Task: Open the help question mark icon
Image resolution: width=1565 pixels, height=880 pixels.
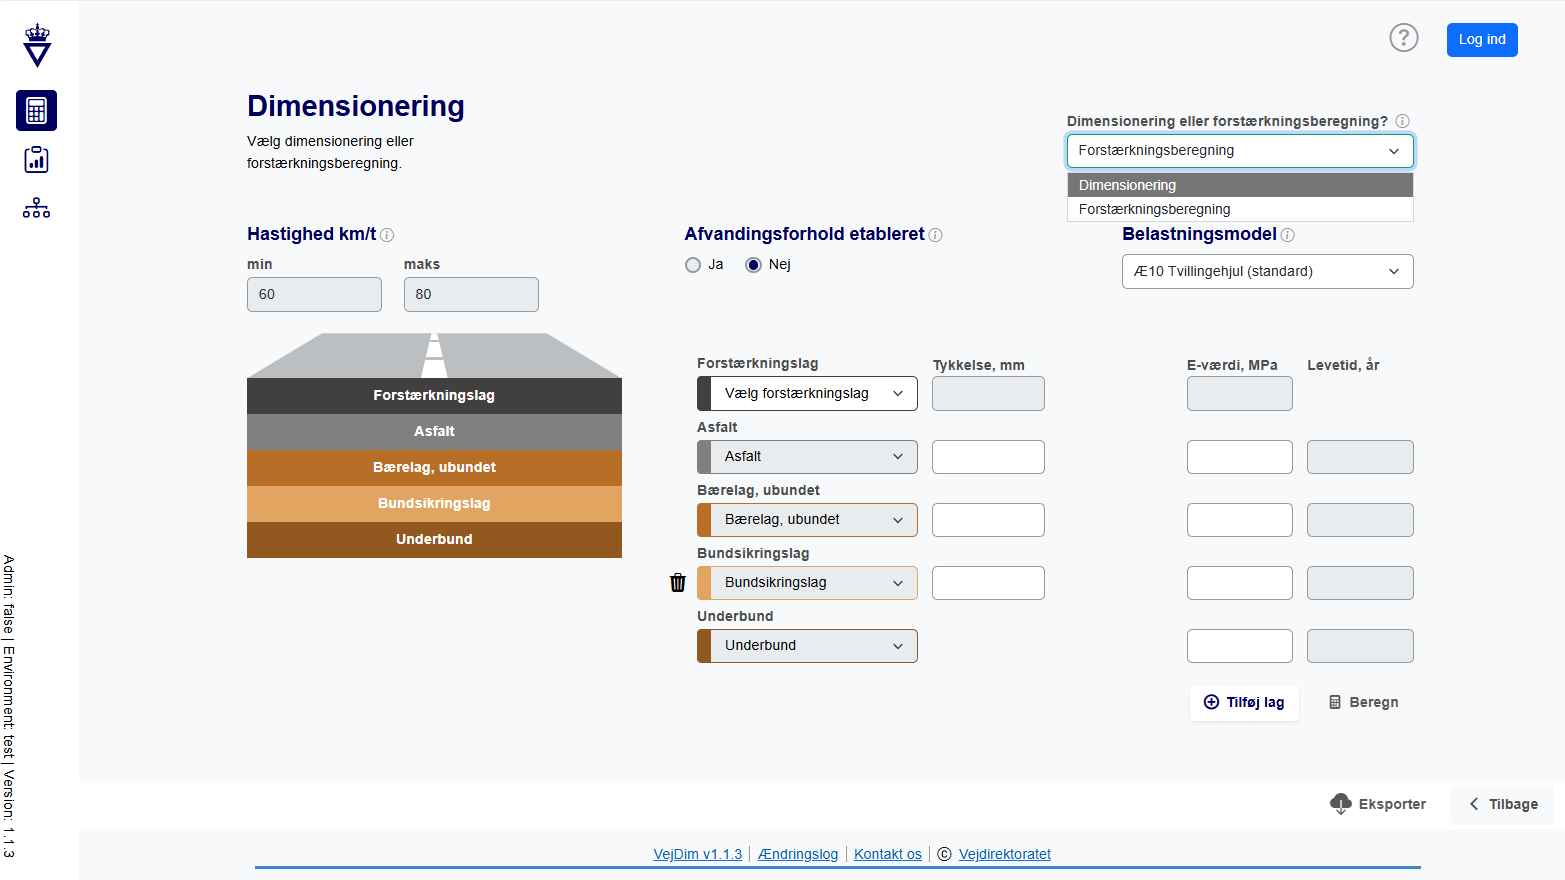Action: 1403,38
